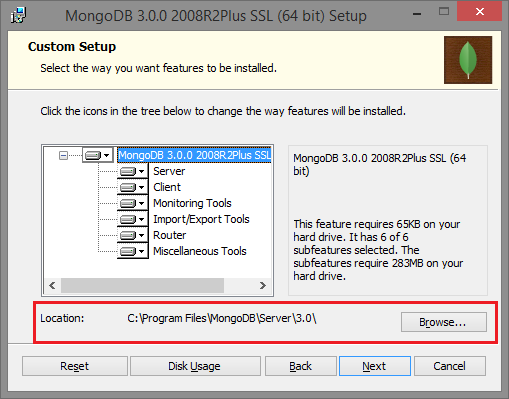This screenshot has width=509, height=399.
Task: Open the Import/Export Tools feature icon menu
Action: 132,219
